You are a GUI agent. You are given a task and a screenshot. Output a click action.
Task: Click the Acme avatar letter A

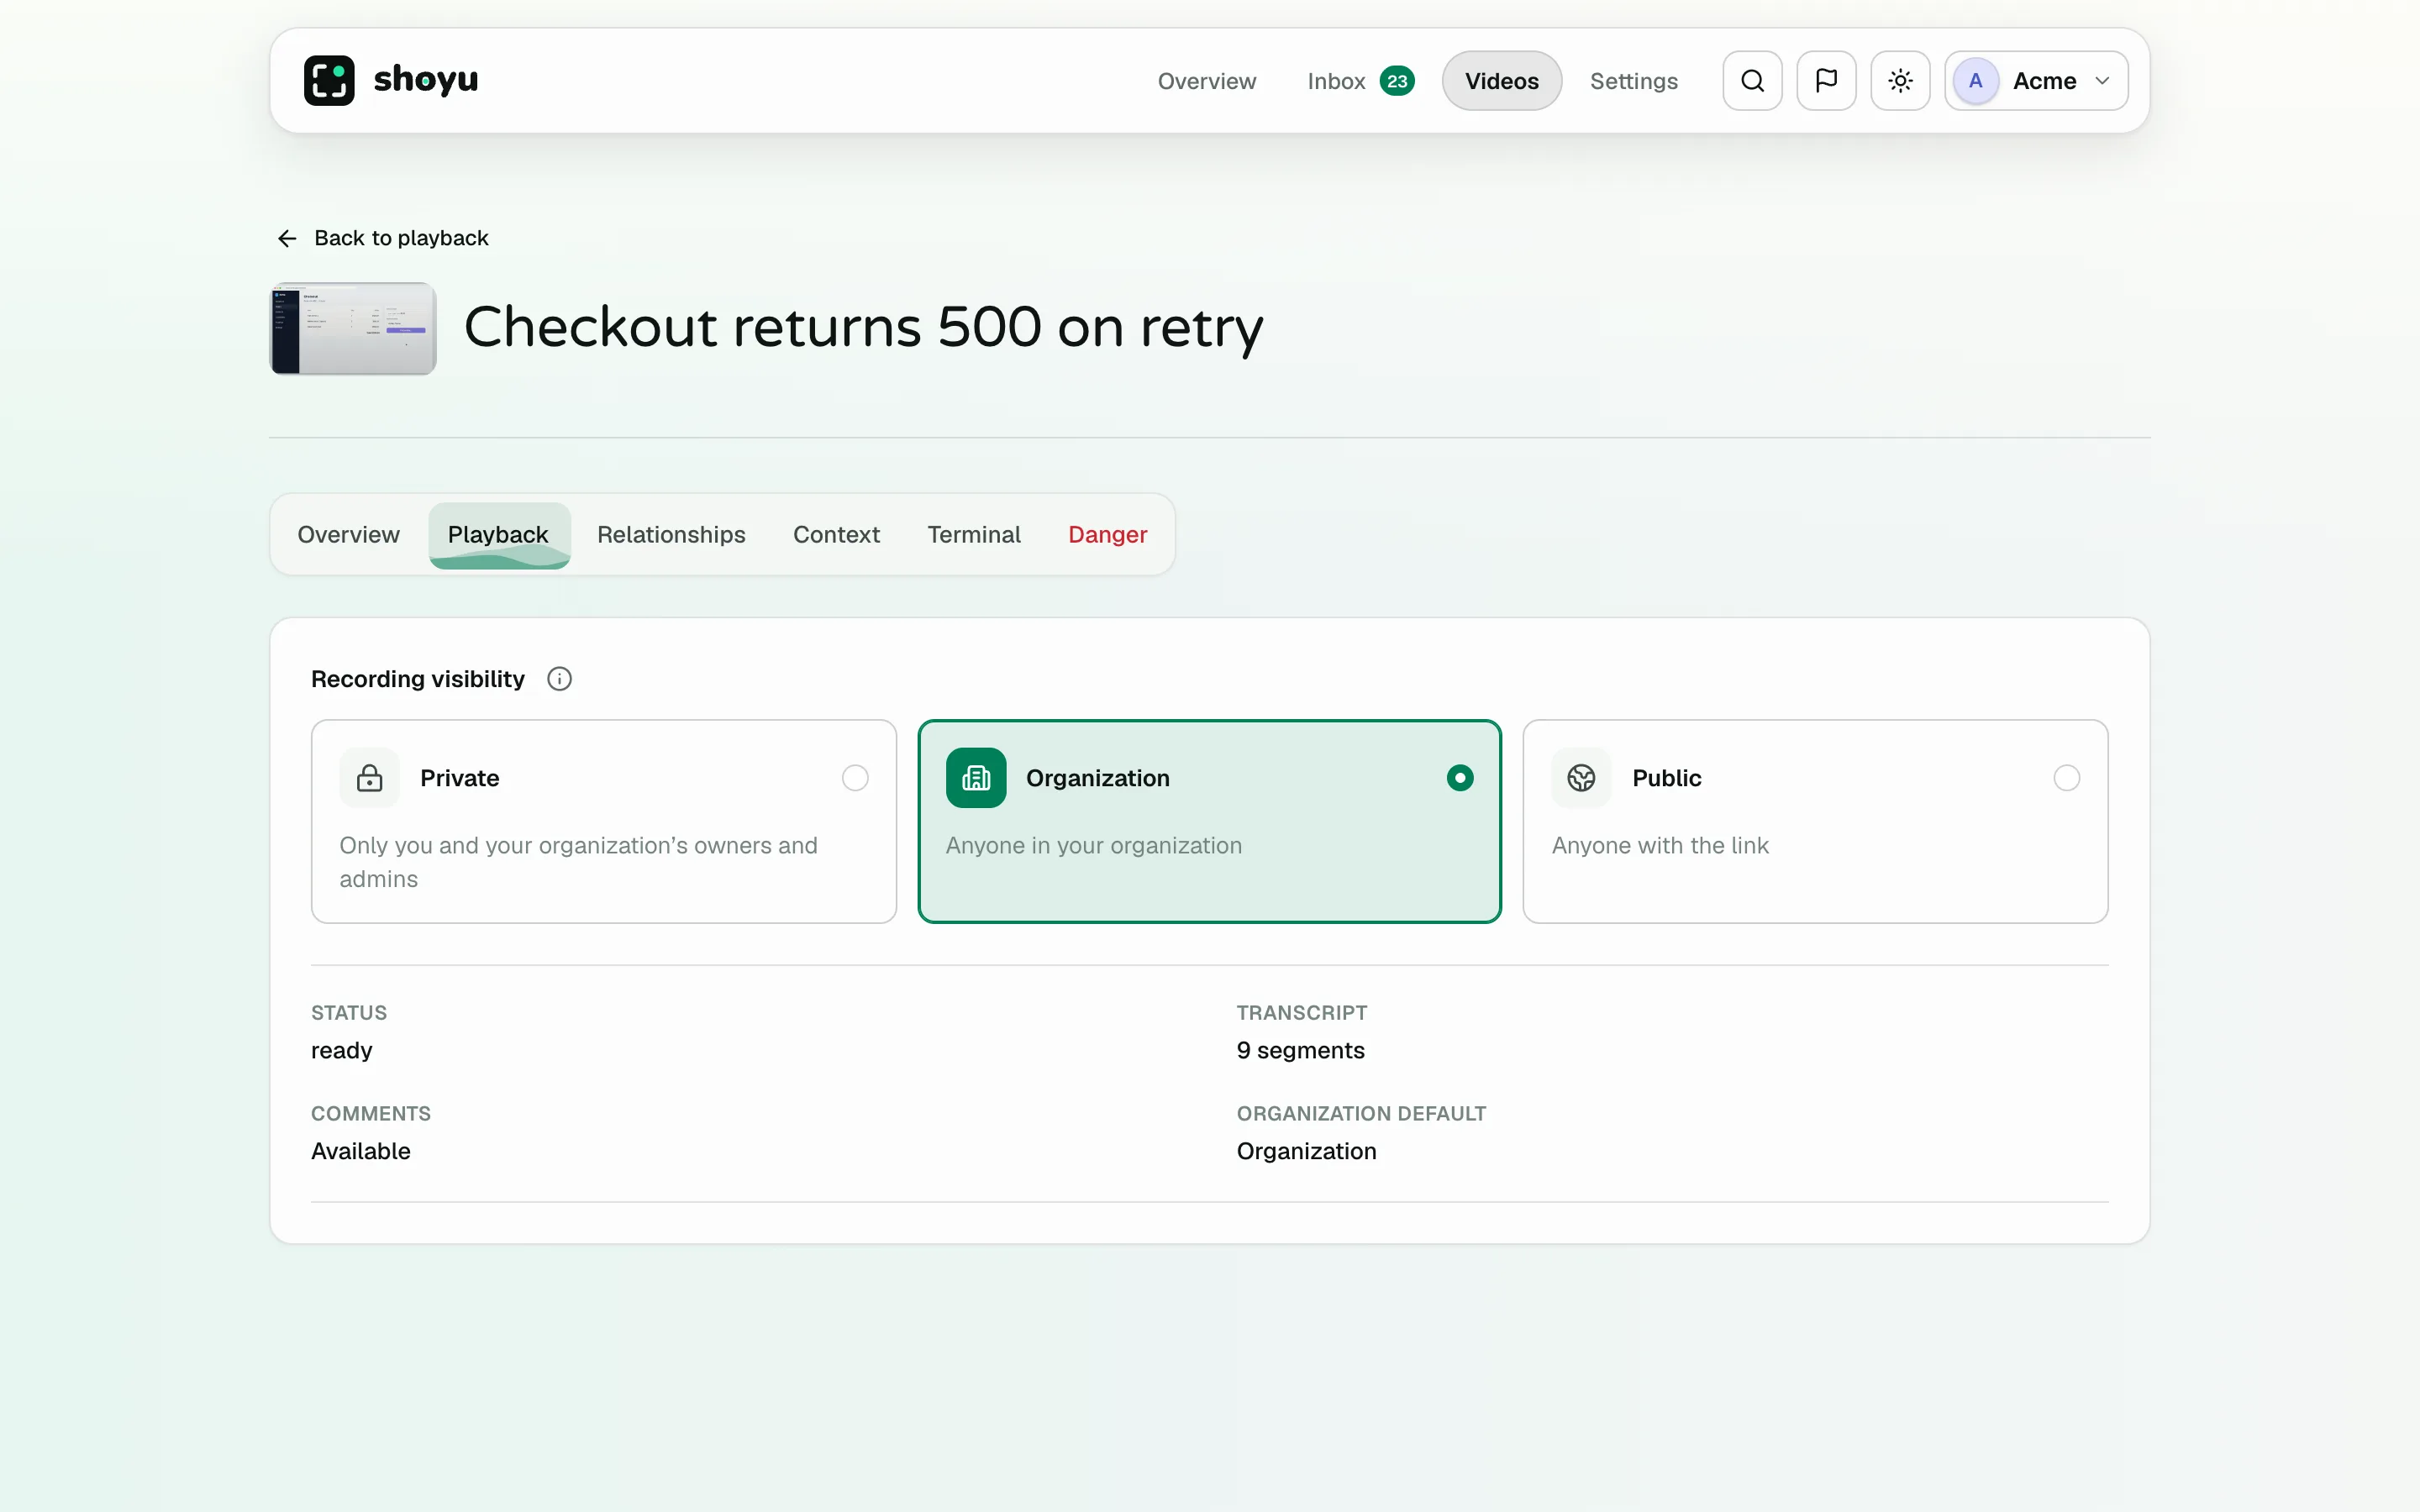[x=1975, y=80]
